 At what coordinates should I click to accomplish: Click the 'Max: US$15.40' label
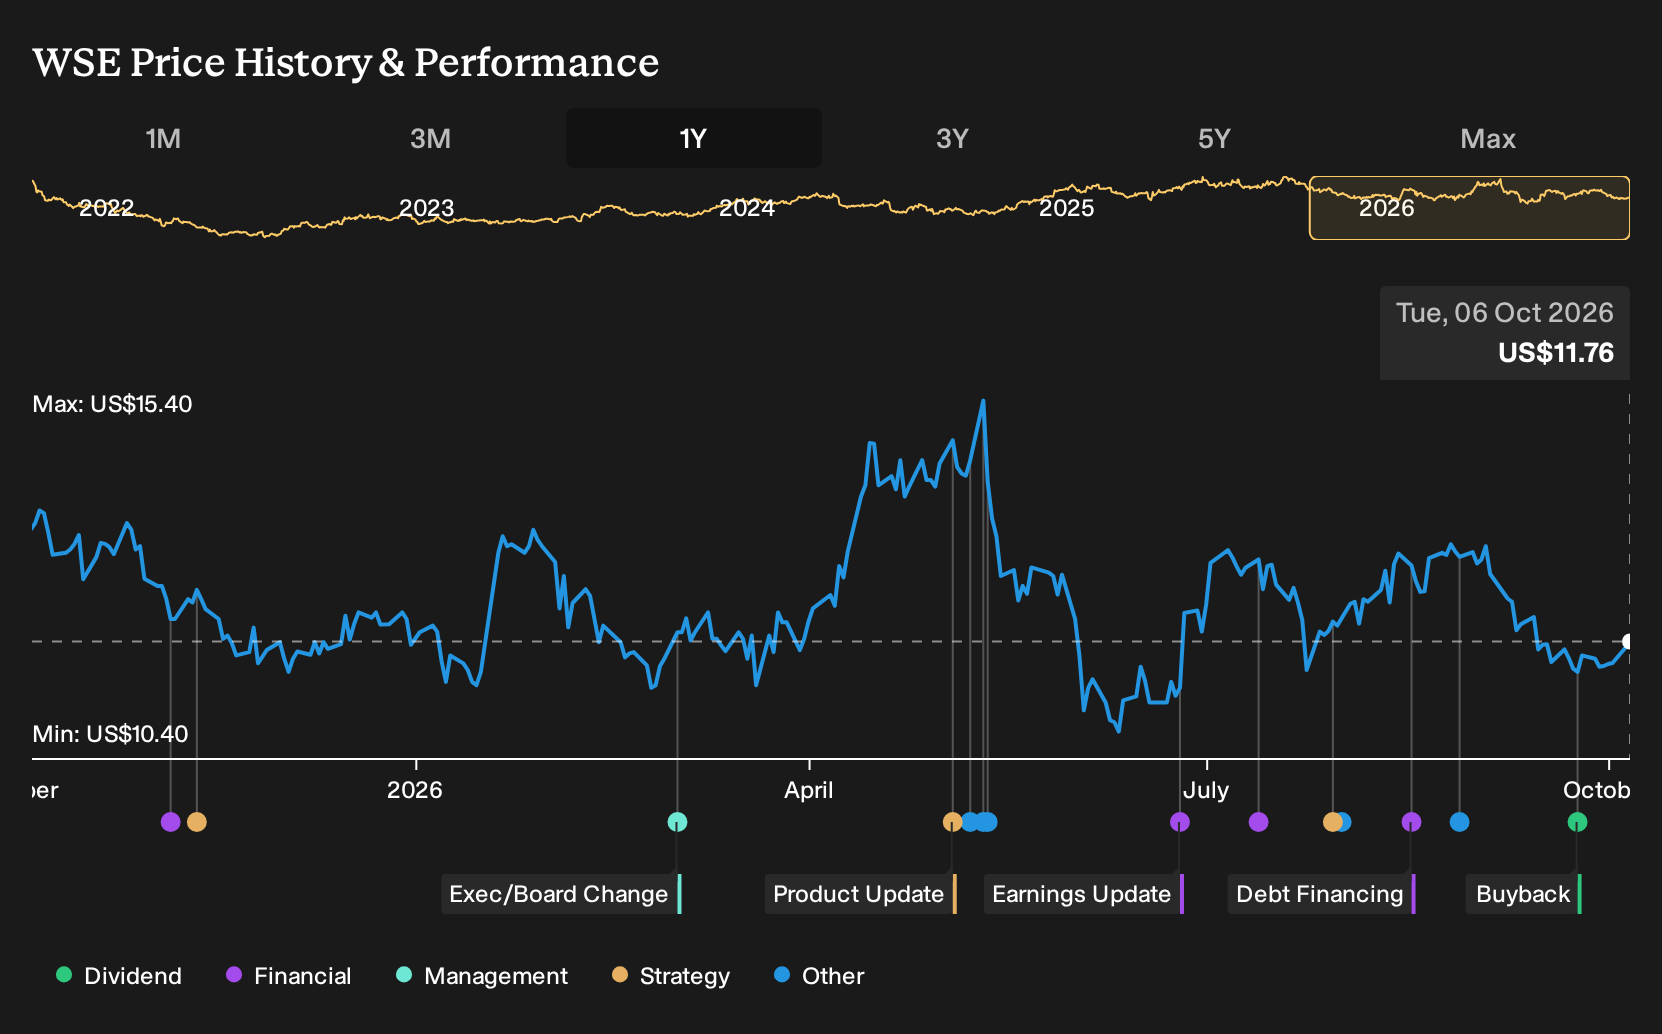click(113, 404)
